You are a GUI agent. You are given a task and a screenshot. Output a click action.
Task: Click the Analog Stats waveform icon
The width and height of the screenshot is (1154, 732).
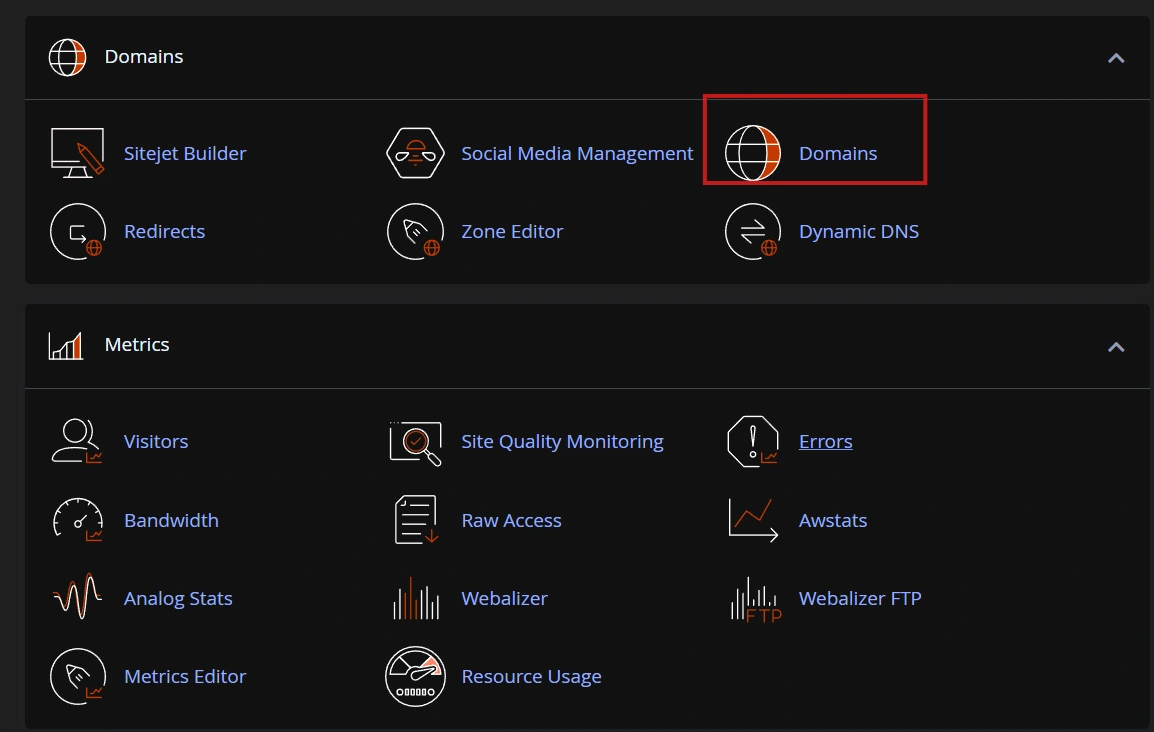click(x=77, y=596)
